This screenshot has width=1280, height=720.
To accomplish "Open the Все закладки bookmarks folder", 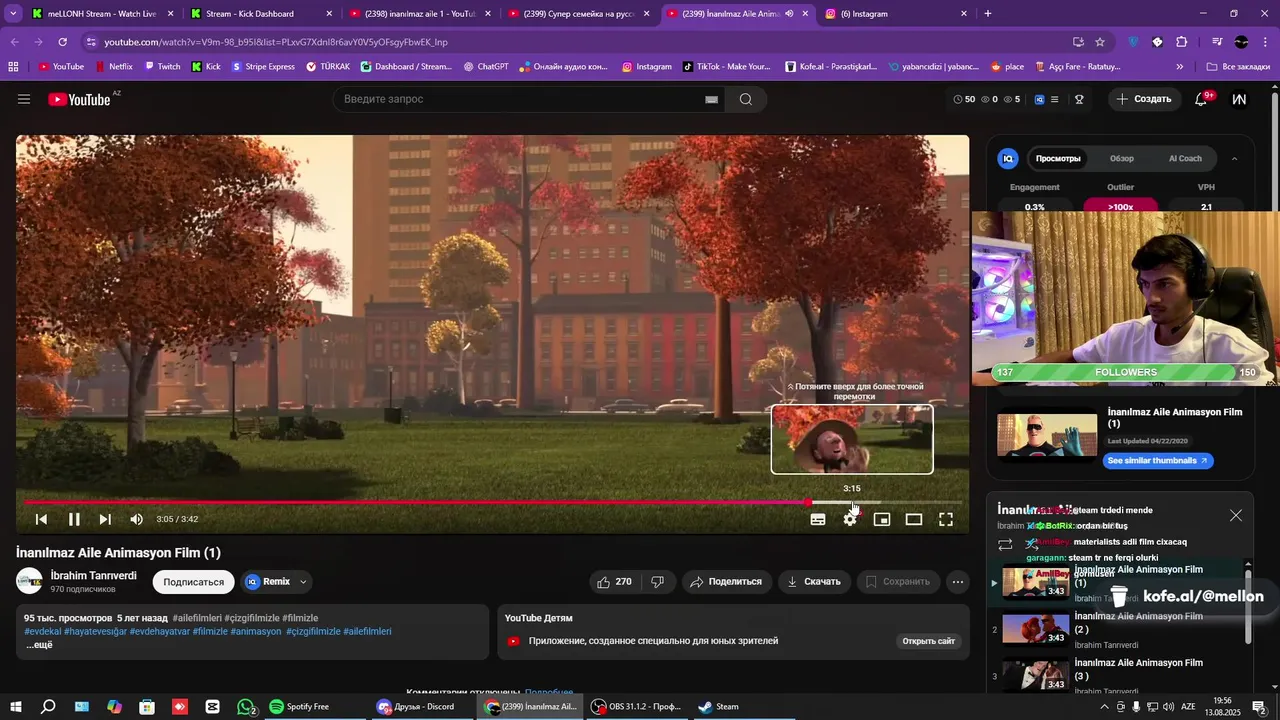I will (x=1238, y=67).
